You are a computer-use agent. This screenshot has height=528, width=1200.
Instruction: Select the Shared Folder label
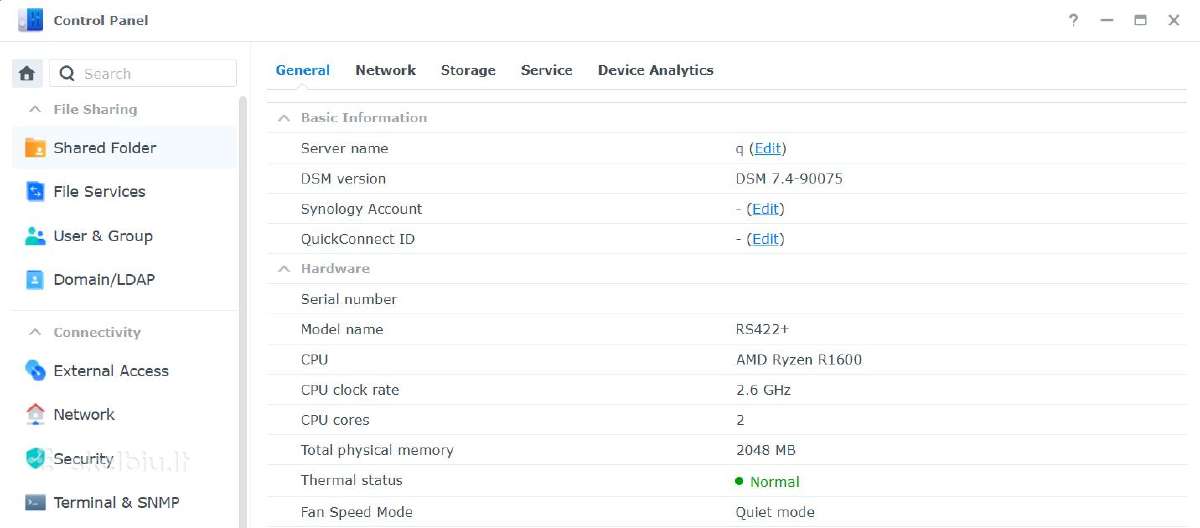click(105, 148)
